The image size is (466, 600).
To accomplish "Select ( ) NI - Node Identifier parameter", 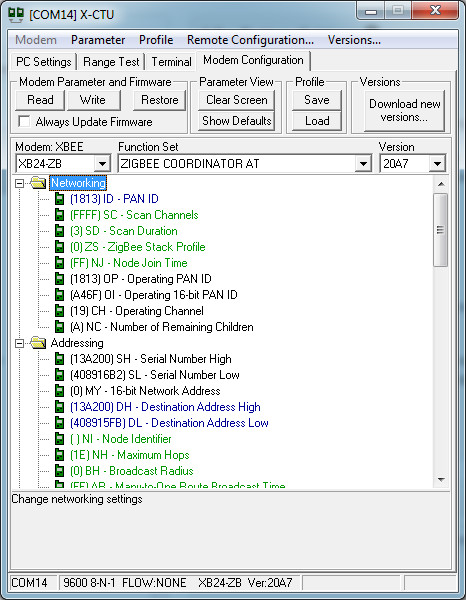I will (121, 439).
